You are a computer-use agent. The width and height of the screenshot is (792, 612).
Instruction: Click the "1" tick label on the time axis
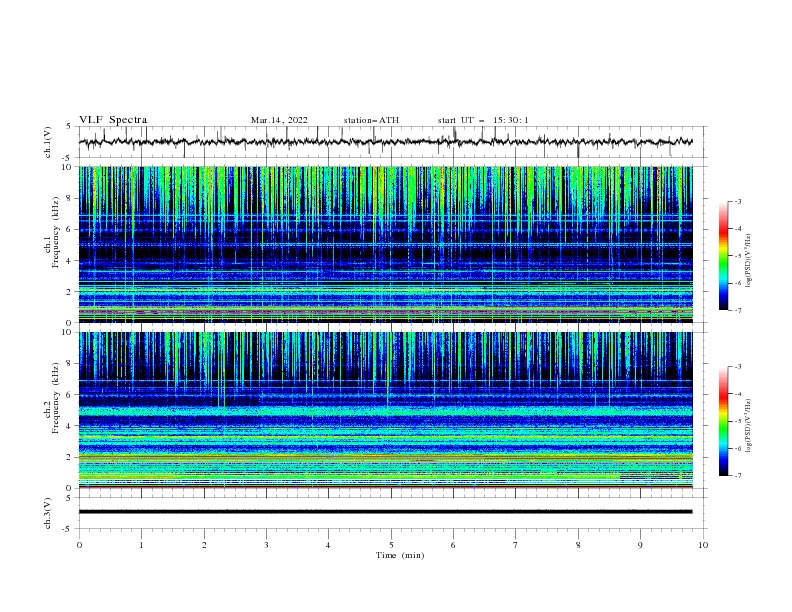(x=141, y=545)
